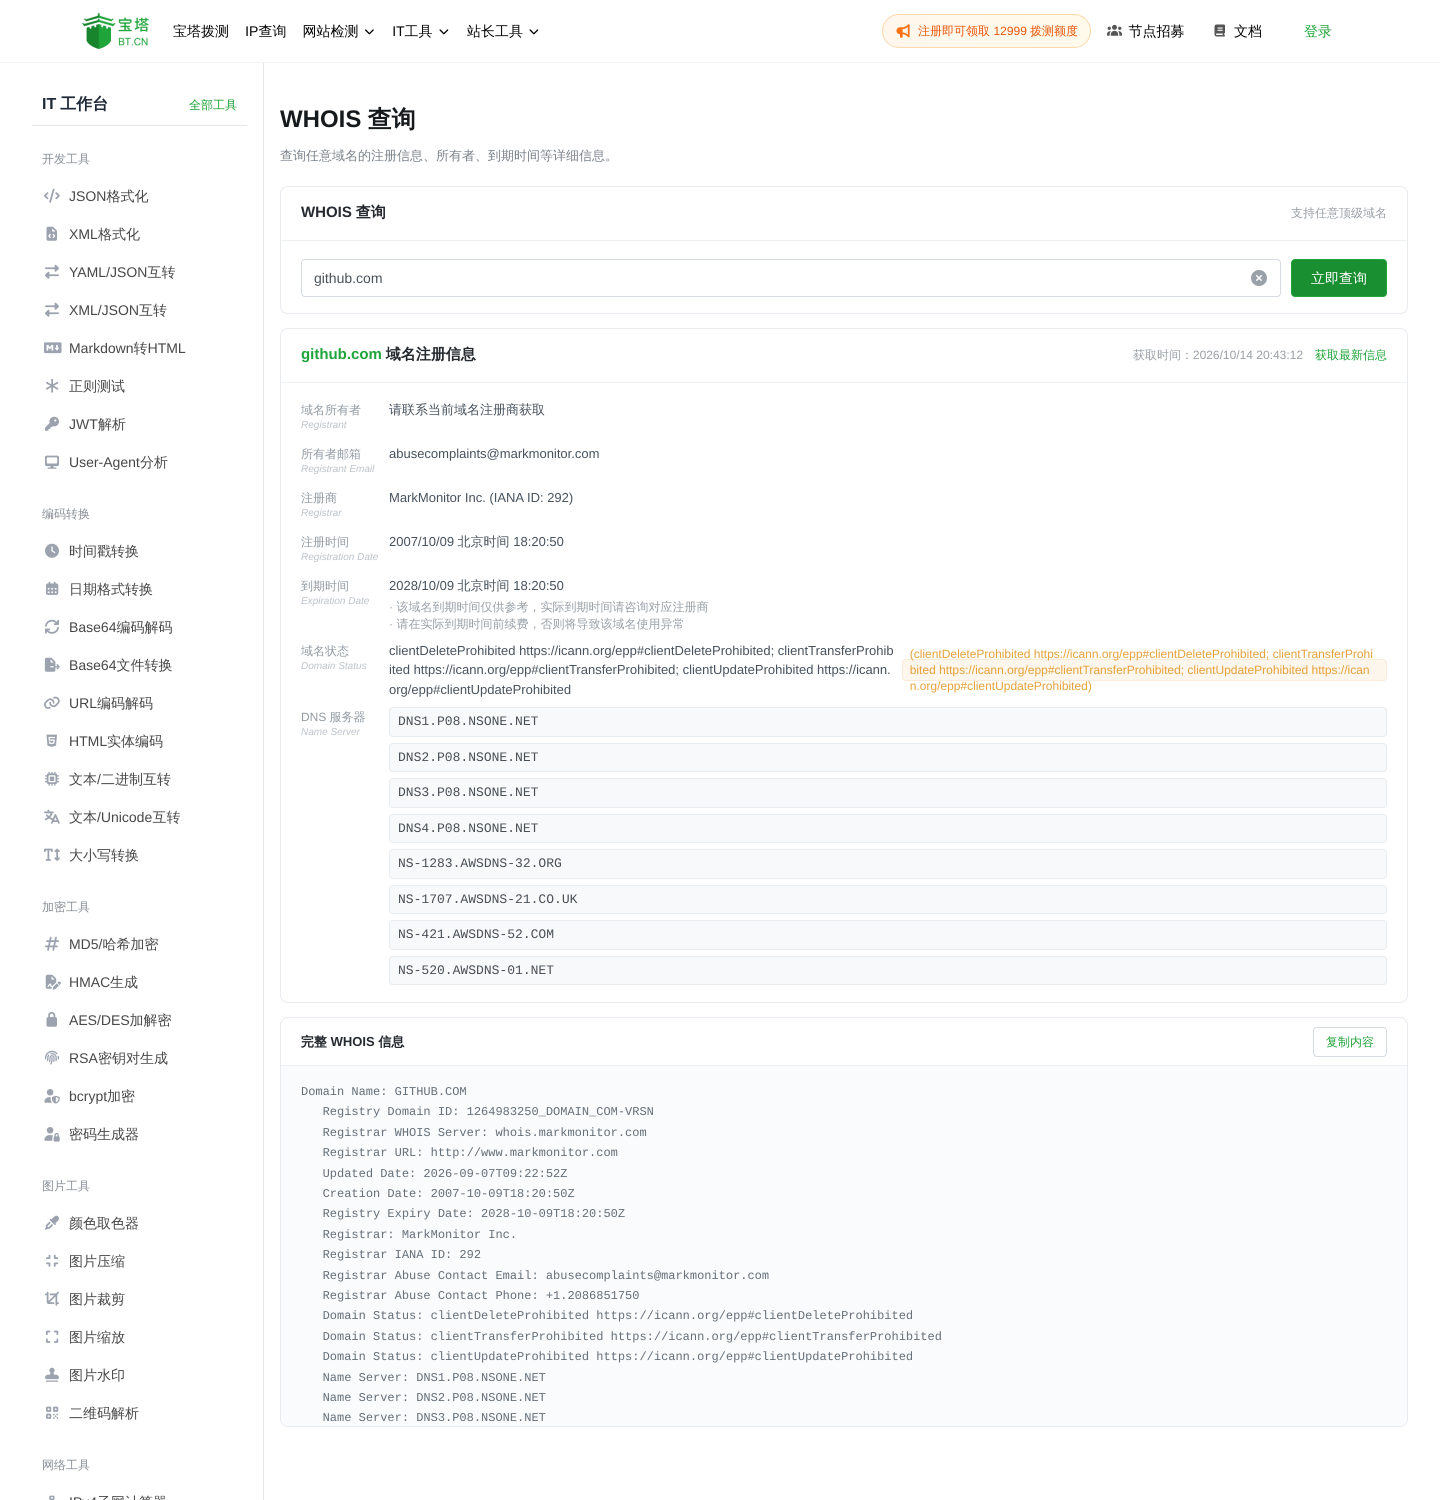
Task: Expand the IT工具 dropdown menu
Action: pos(420,31)
